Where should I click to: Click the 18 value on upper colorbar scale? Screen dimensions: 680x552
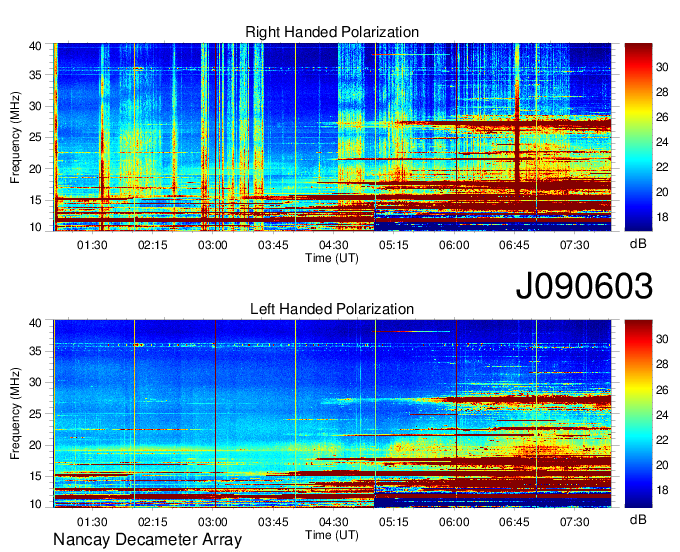662,217
